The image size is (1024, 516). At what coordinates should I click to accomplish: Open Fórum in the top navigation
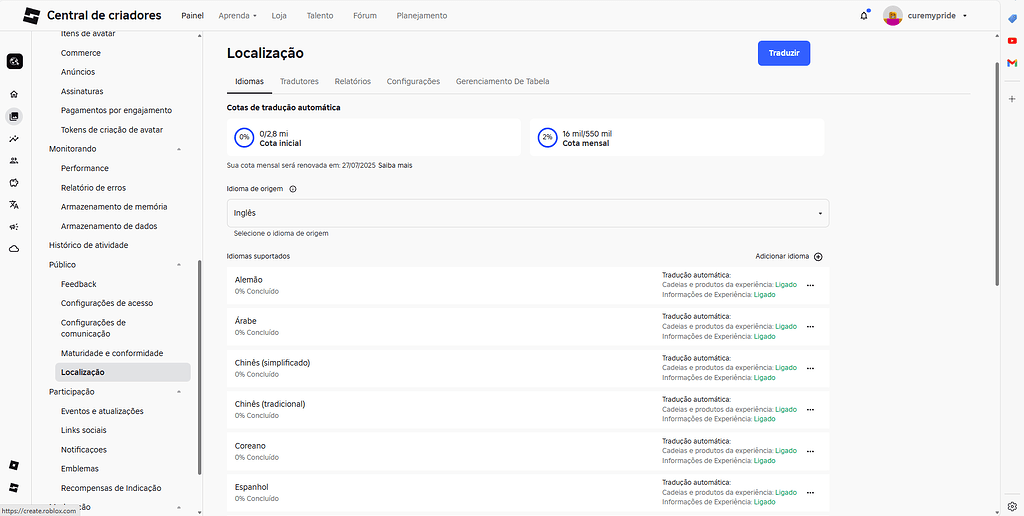pyautogui.click(x=364, y=16)
